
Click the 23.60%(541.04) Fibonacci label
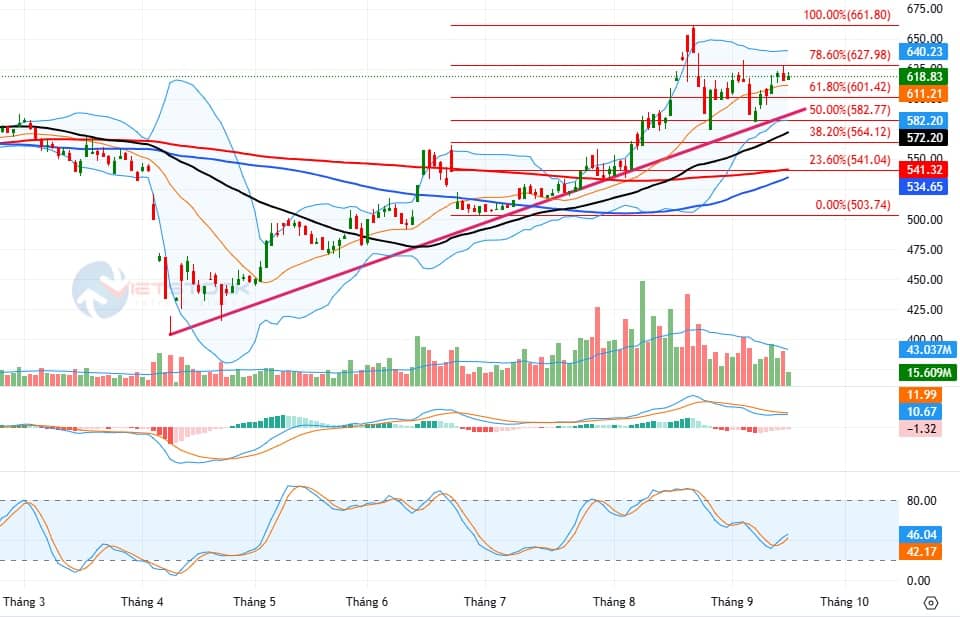850,160
